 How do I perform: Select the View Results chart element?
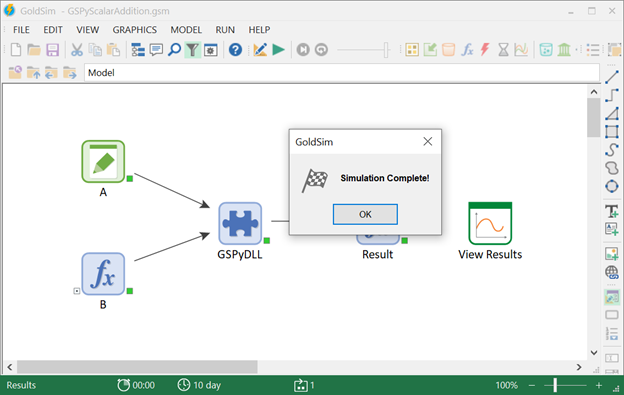490,223
